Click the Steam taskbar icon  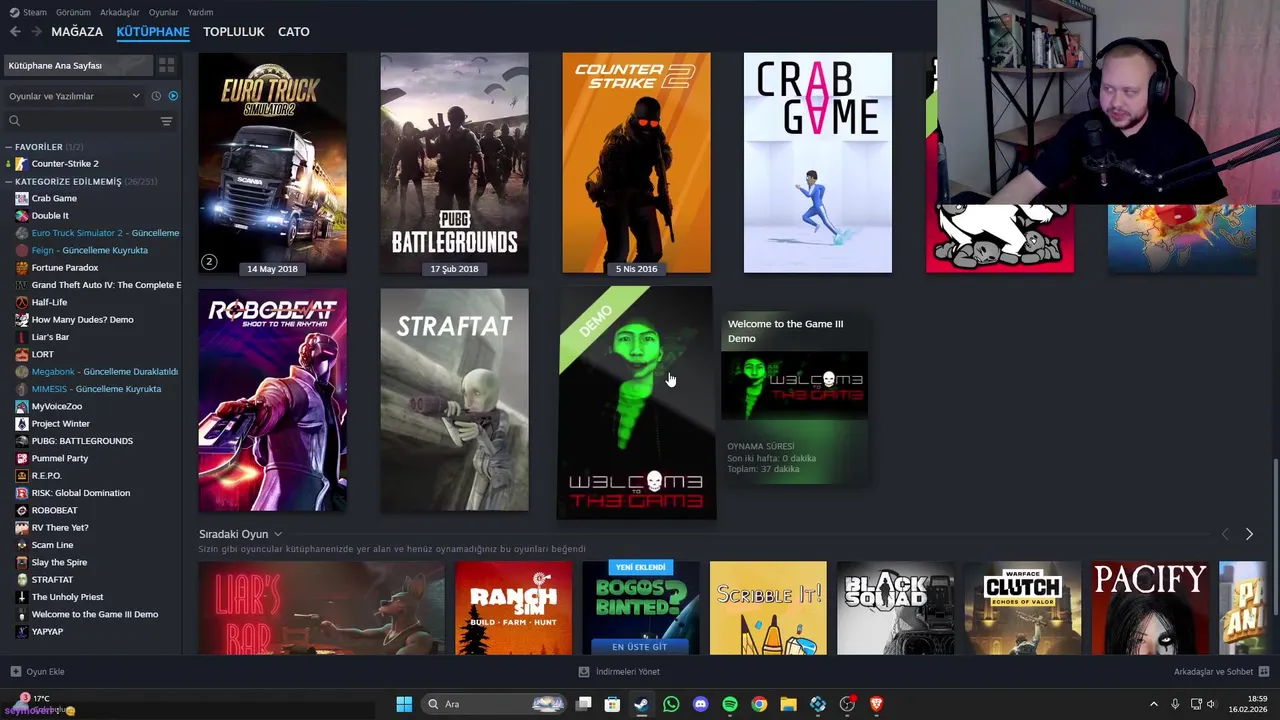(641, 704)
